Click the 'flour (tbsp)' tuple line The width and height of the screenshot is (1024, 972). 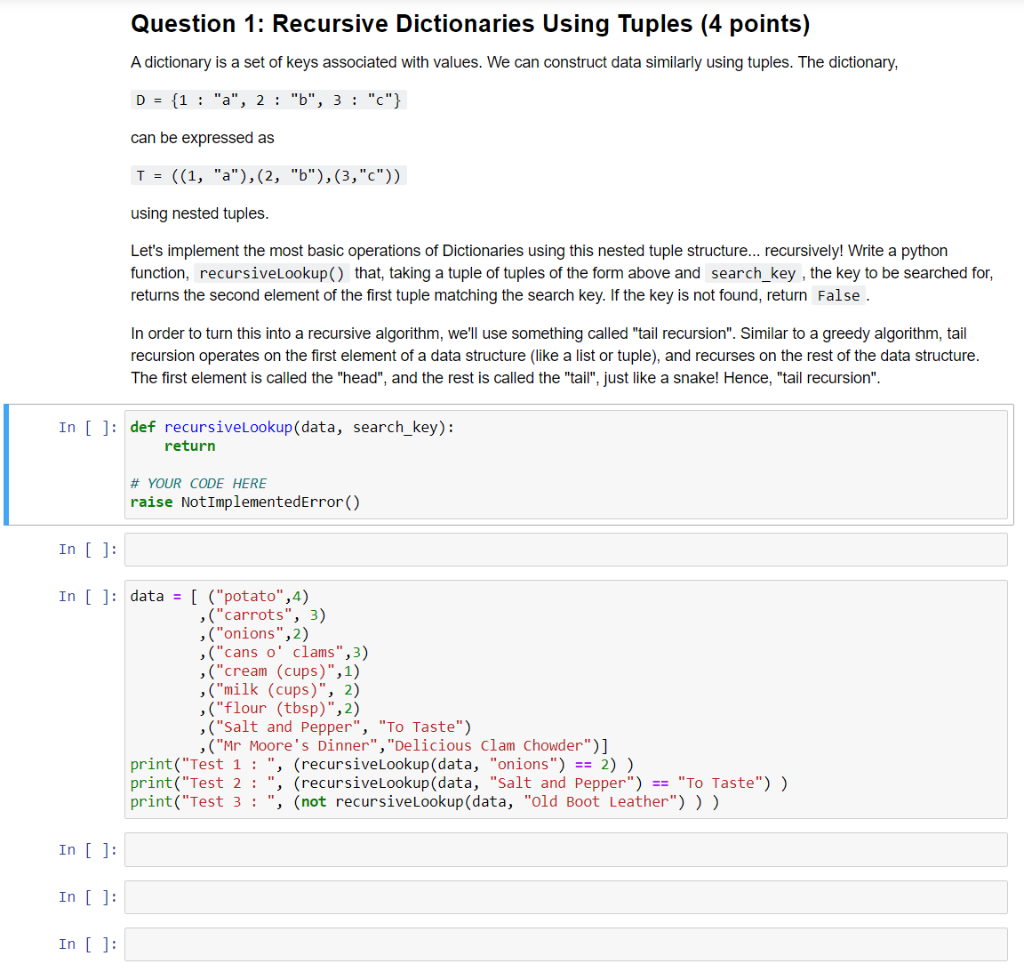[280, 708]
